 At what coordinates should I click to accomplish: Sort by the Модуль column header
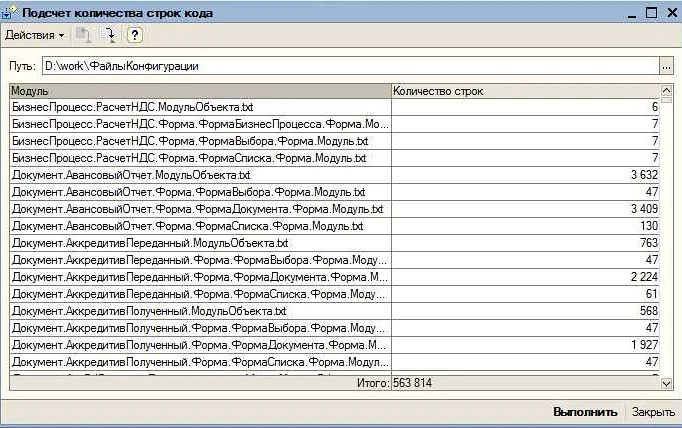(200, 91)
